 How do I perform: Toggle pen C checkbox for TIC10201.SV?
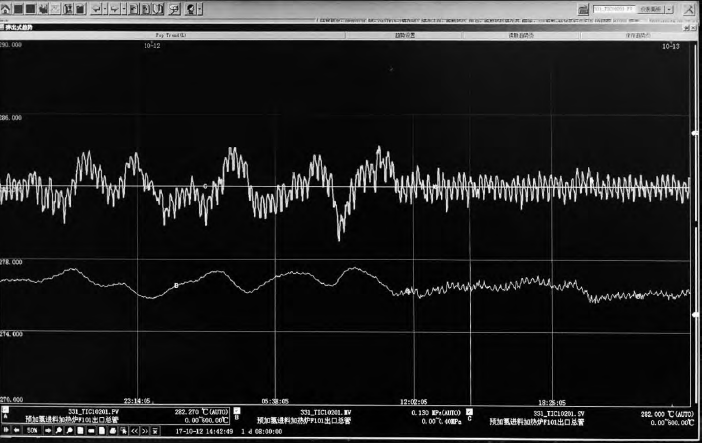(x=469, y=410)
